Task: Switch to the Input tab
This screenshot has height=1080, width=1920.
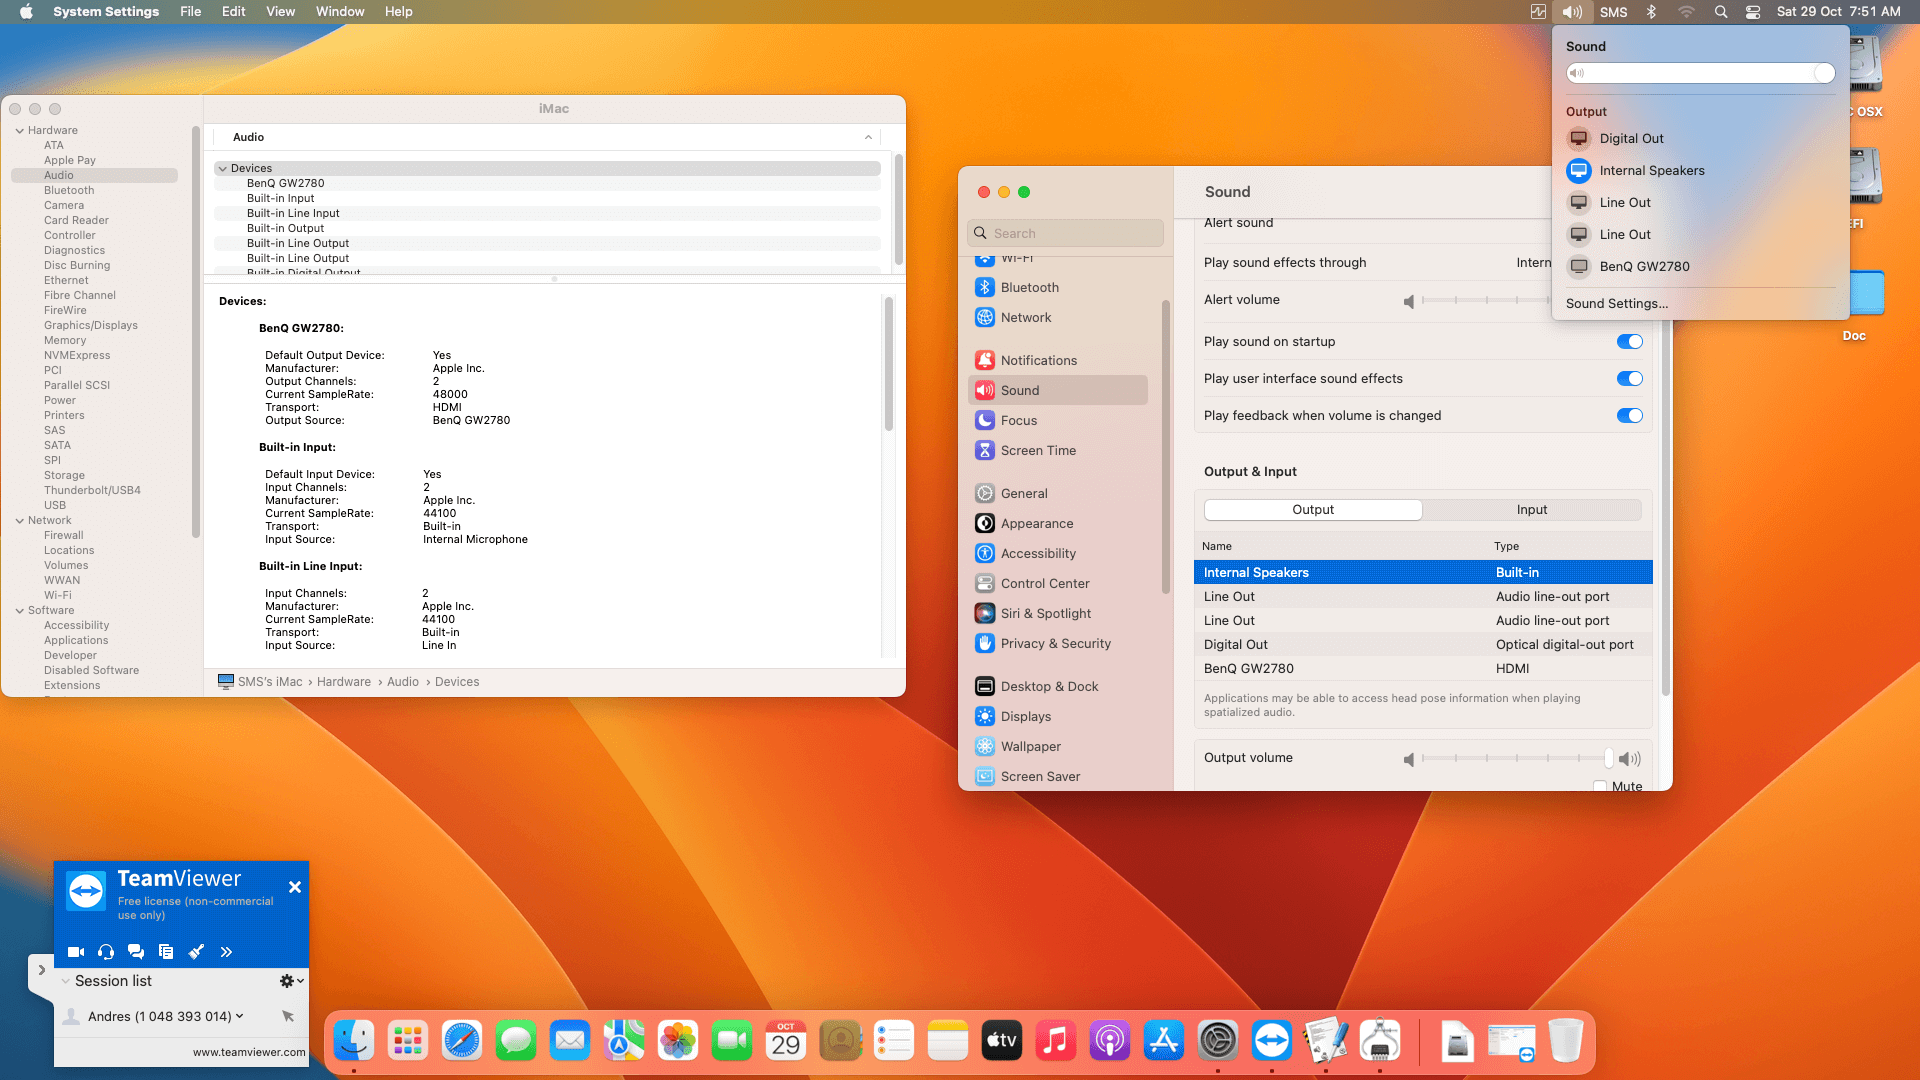Action: pyautogui.click(x=1531, y=509)
